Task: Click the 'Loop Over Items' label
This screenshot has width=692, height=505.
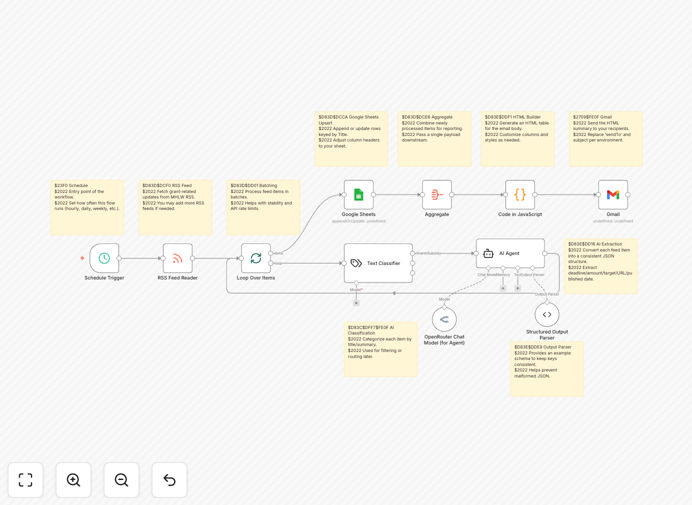Action: [x=256, y=278]
